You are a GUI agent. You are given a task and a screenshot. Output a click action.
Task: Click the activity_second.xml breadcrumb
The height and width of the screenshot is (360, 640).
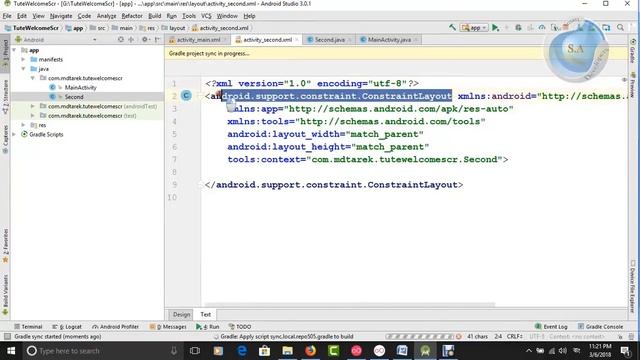[220, 28]
